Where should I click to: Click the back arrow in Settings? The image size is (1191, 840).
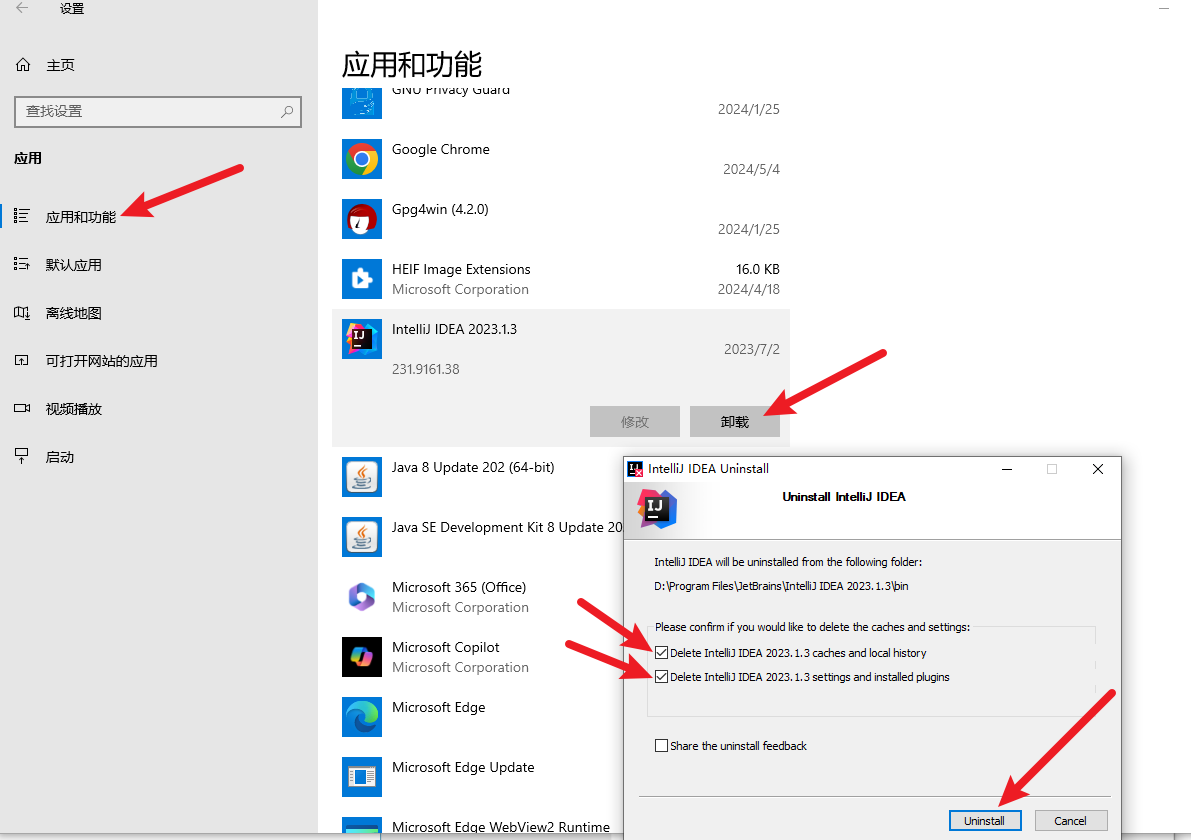click(22, 8)
